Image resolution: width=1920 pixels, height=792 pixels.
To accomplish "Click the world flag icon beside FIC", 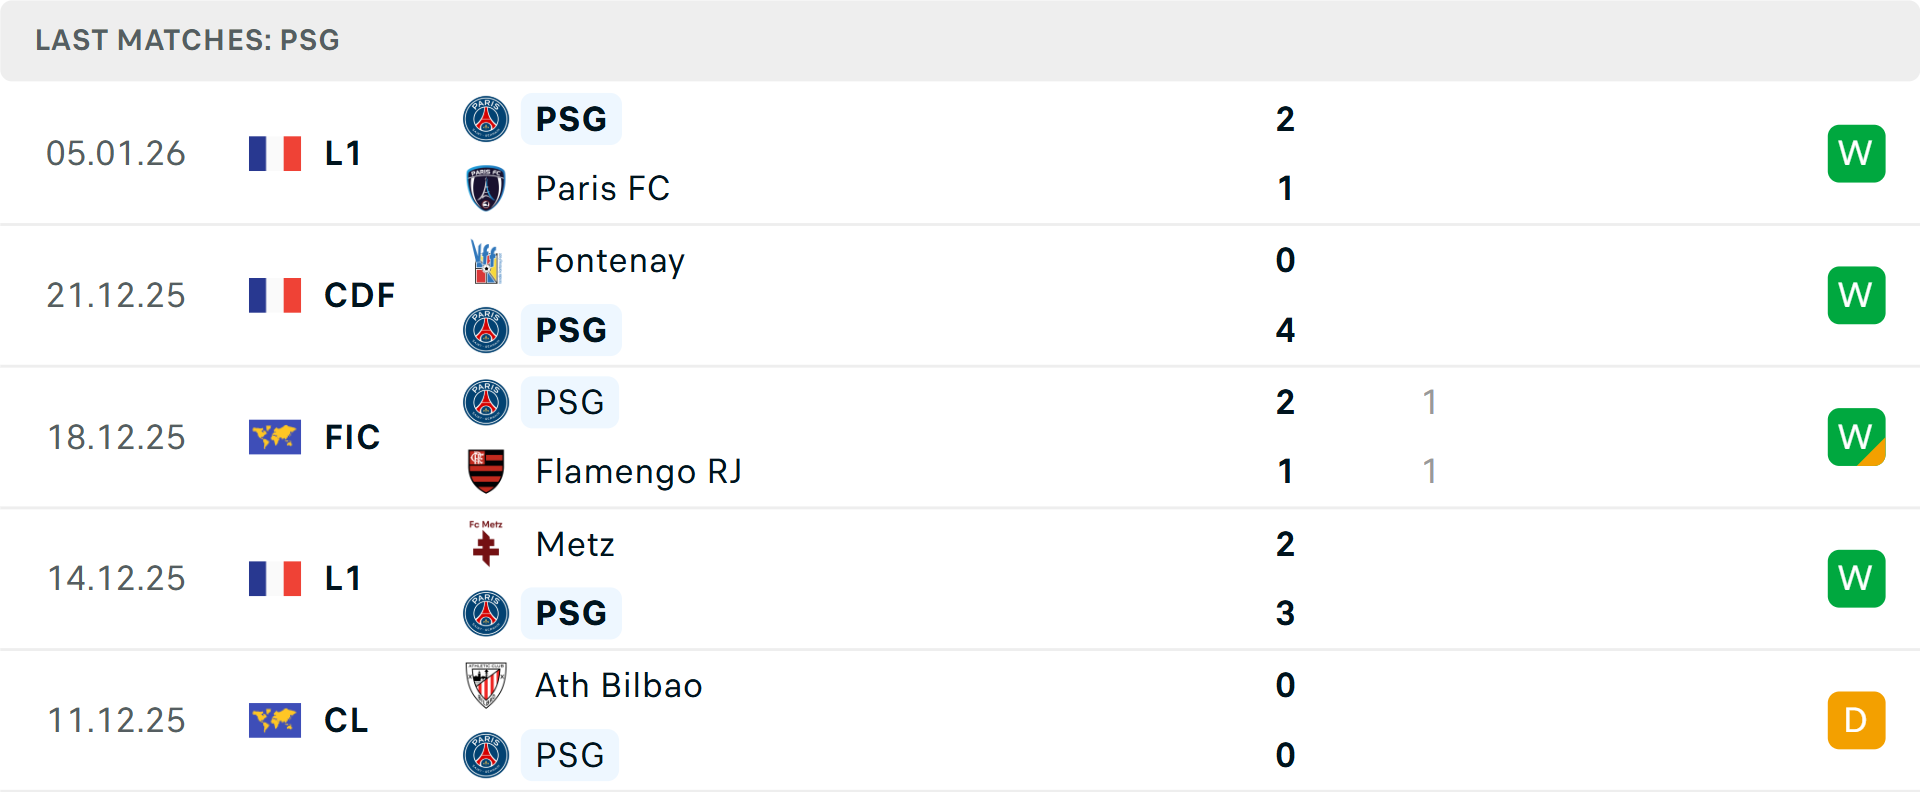I will point(275,437).
